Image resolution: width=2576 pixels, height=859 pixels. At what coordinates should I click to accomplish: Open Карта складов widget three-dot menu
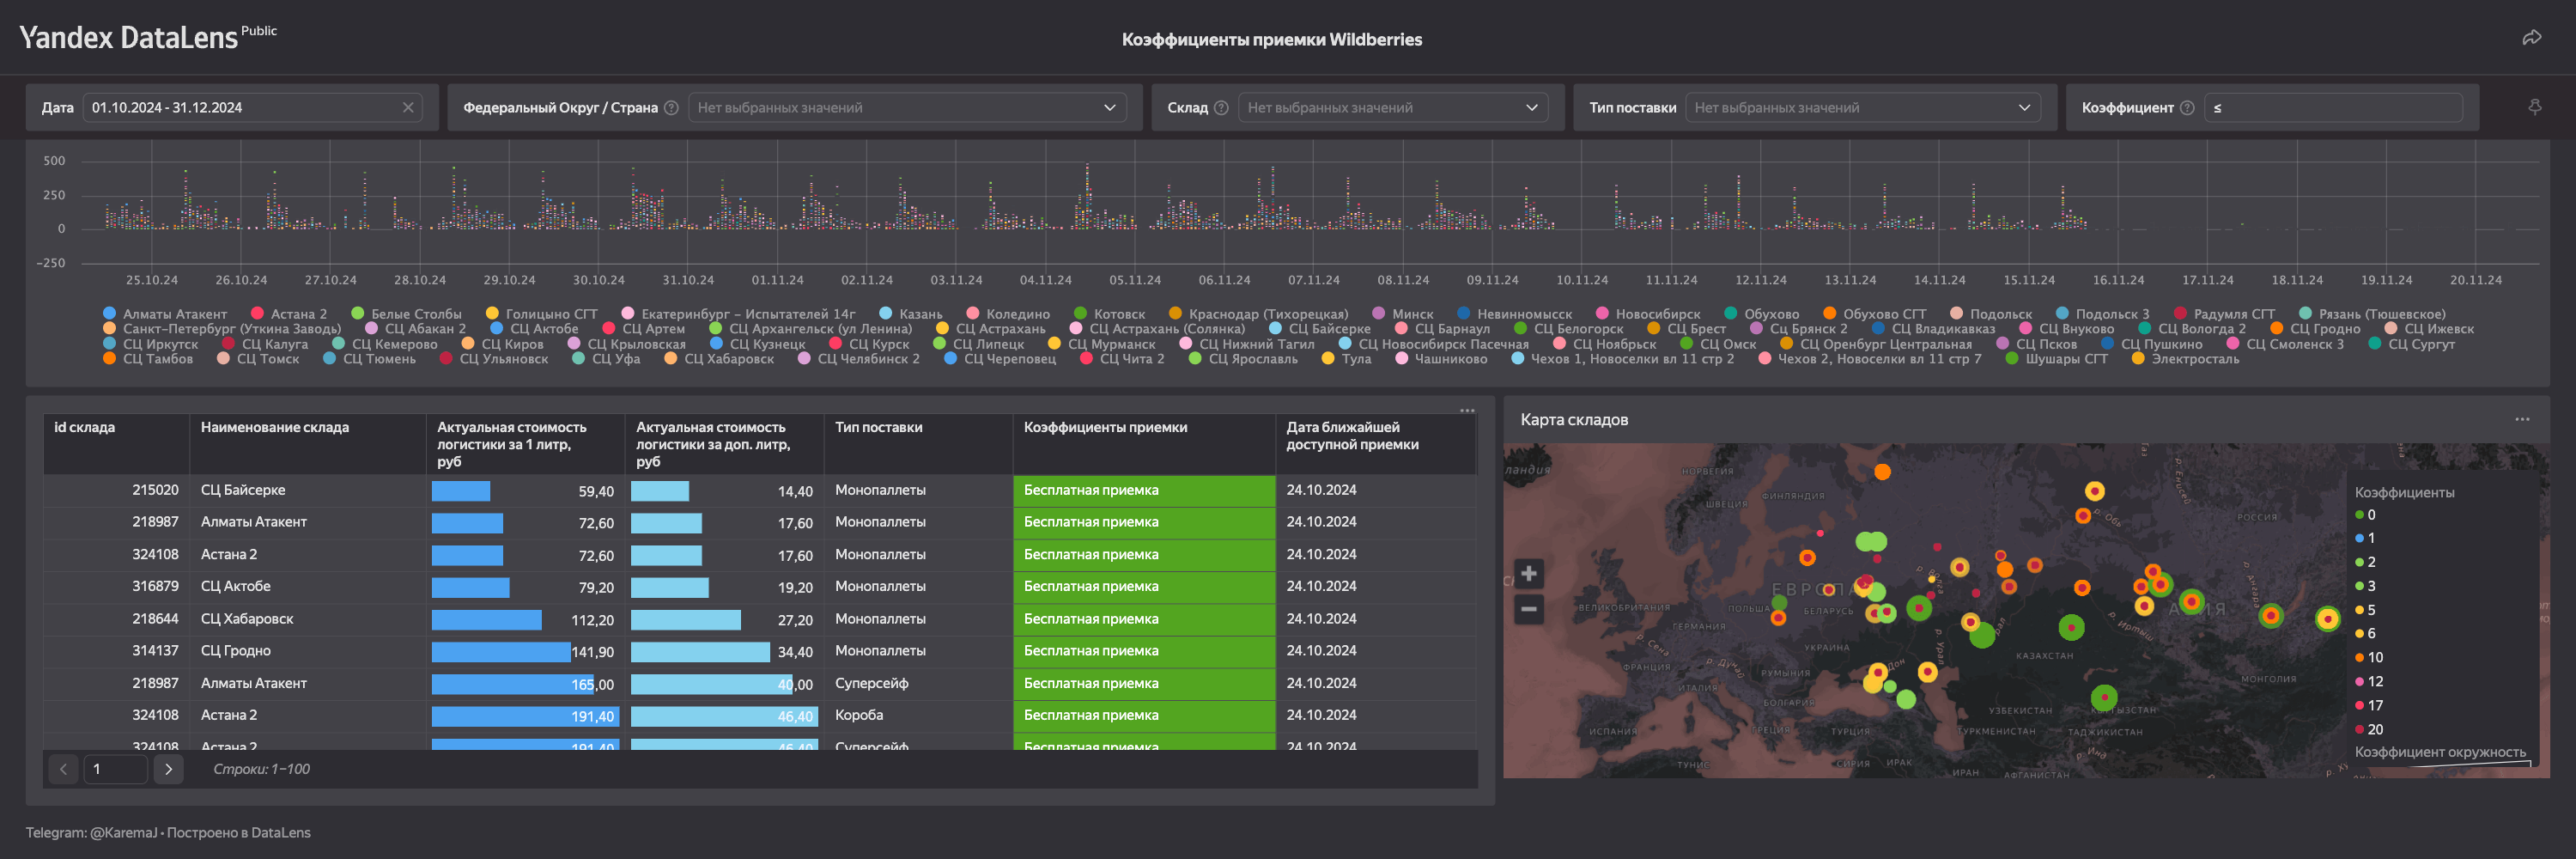(2522, 419)
